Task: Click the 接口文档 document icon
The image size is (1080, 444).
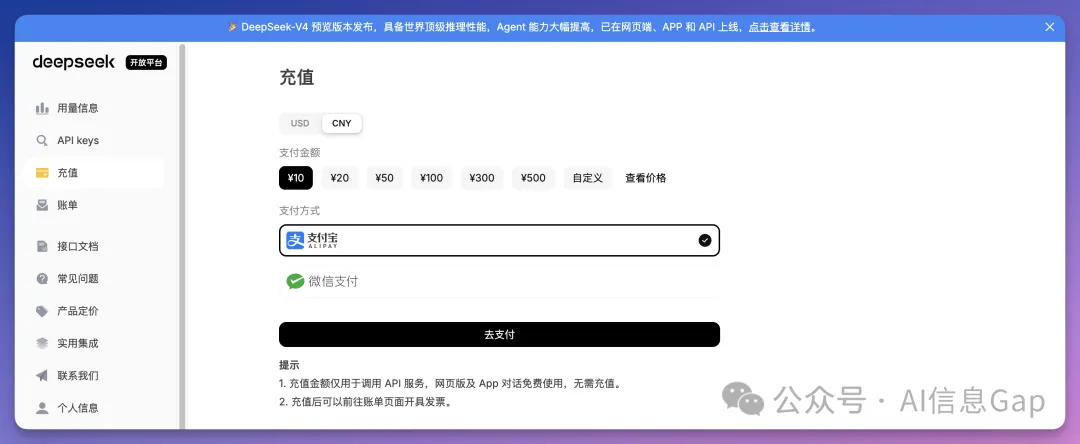Action: pyautogui.click(x=42, y=246)
